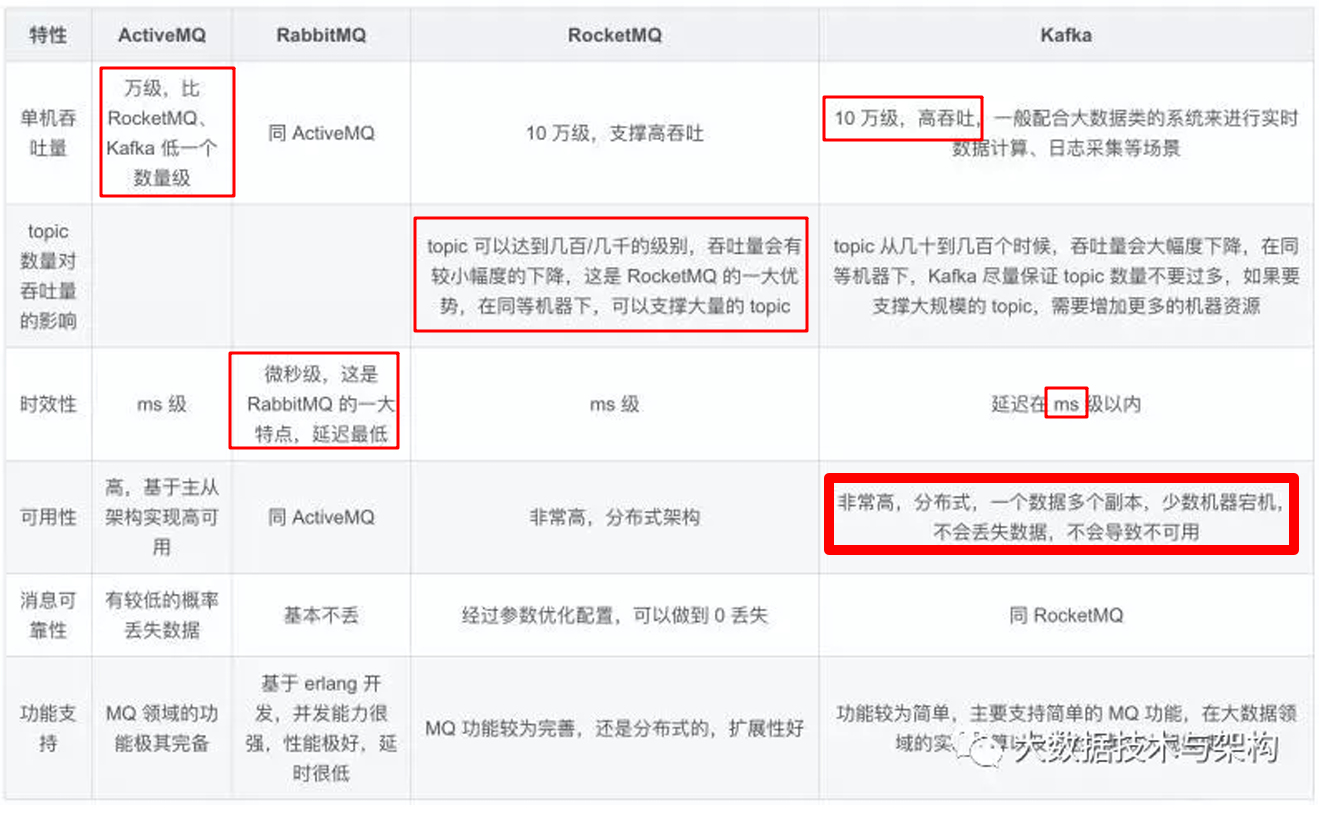Click the '非常高，分布式架构' cell
Screen dimensions: 1319x814
coord(614,517)
